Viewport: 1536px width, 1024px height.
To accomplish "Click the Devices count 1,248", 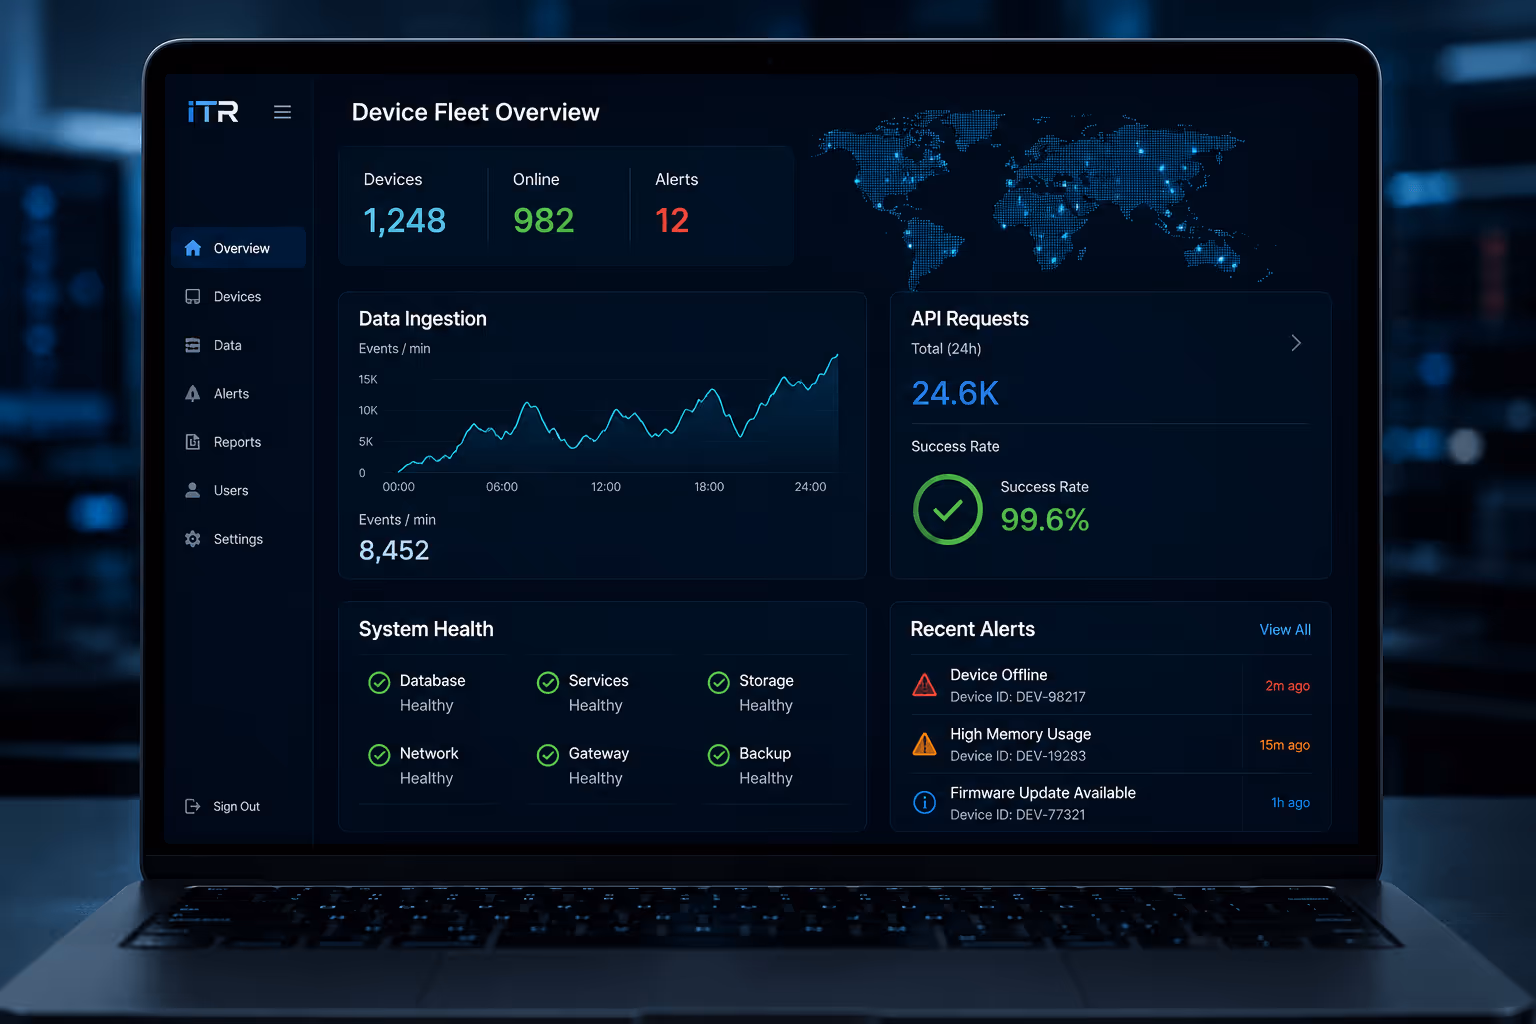I will 404,220.
